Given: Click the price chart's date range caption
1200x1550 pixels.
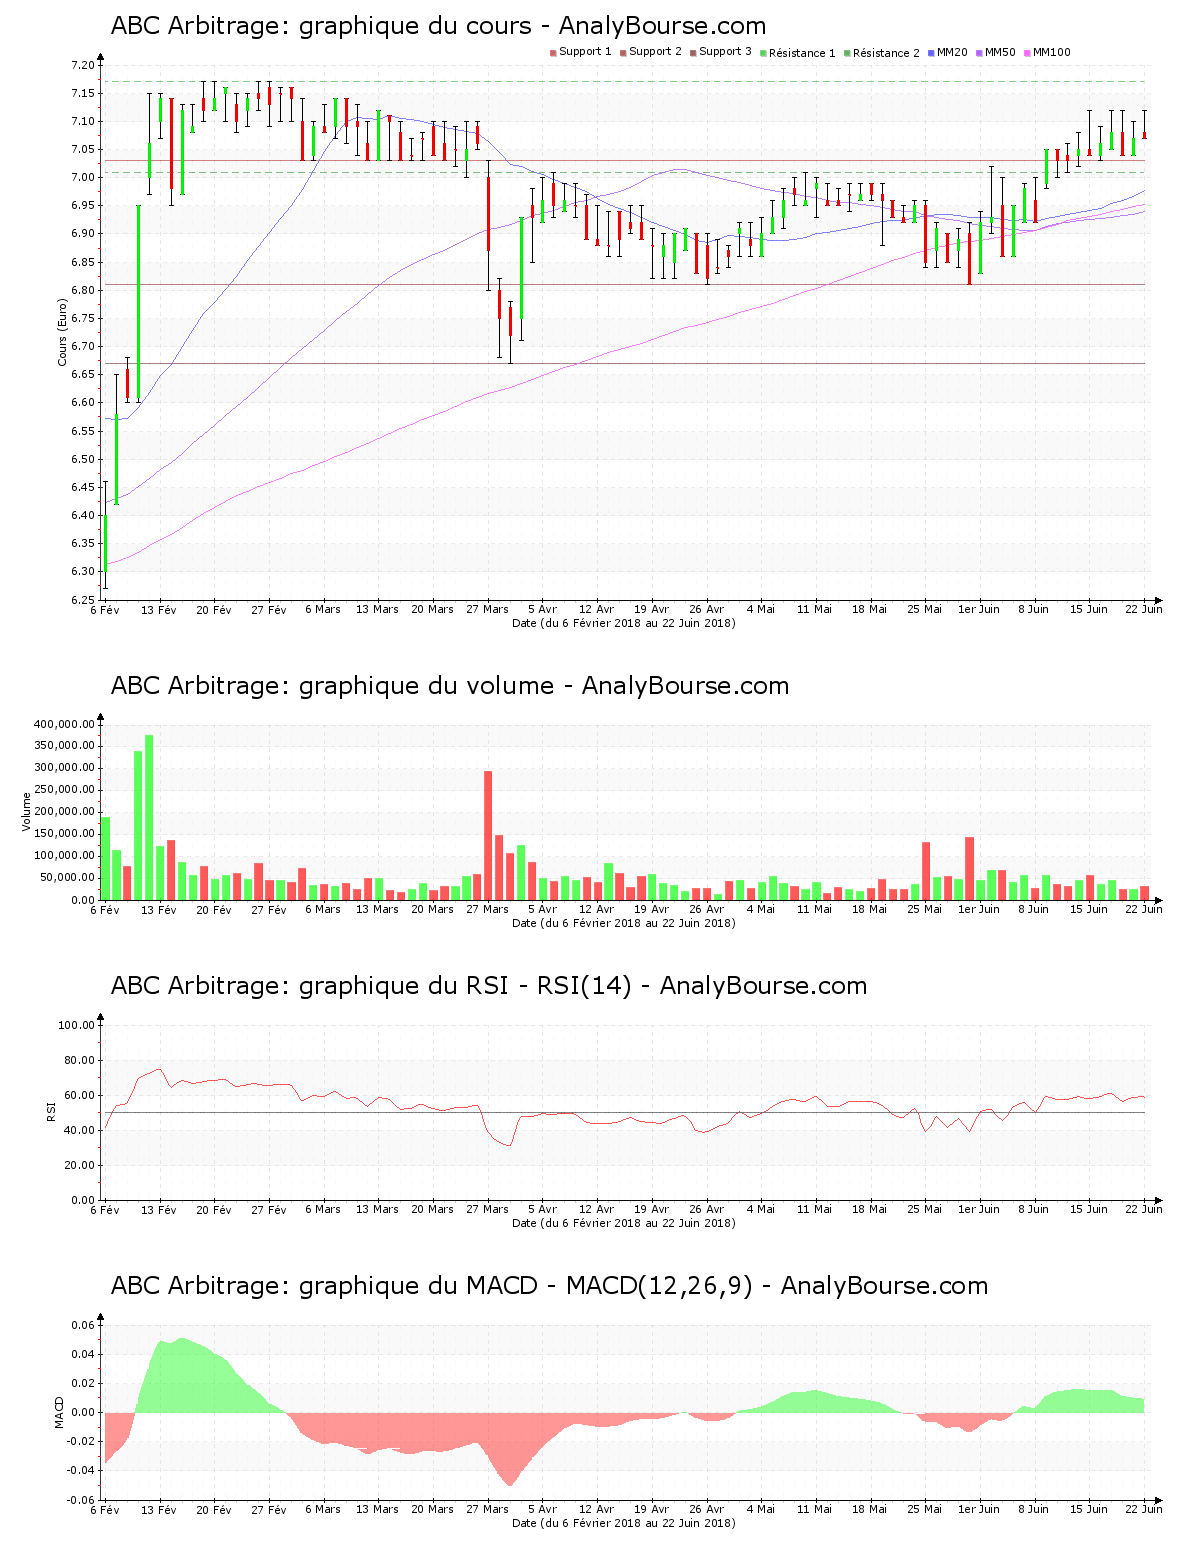Looking at the screenshot, I should [x=623, y=623].
